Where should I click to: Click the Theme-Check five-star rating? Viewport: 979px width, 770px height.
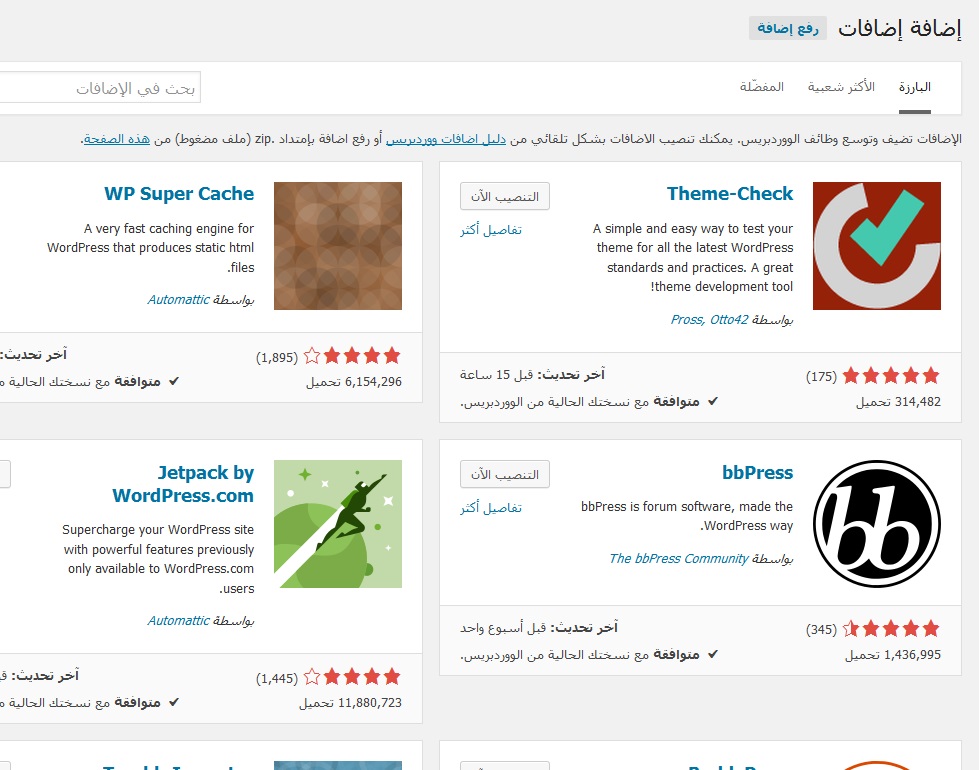tap(891, 376)
